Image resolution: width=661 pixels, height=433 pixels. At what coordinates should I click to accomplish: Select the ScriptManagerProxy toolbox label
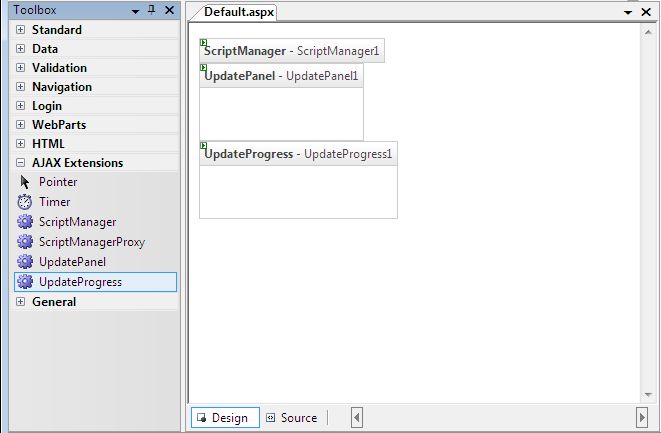[x=92, y=242]
